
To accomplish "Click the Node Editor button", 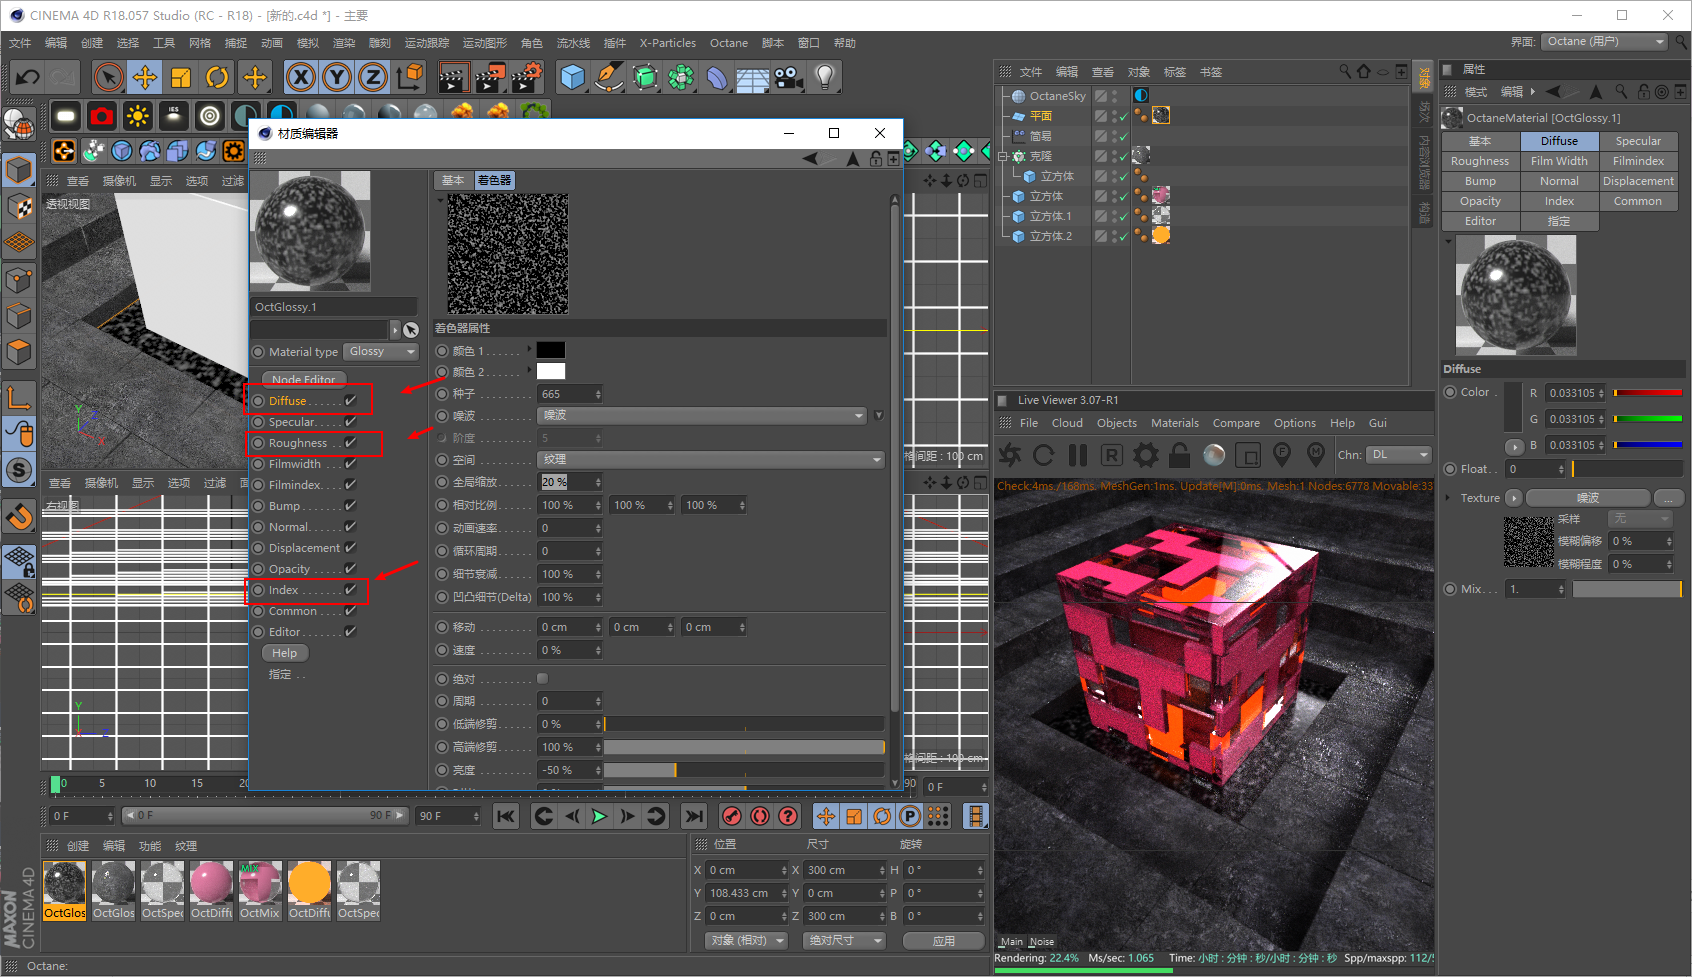I will (304, 379).
